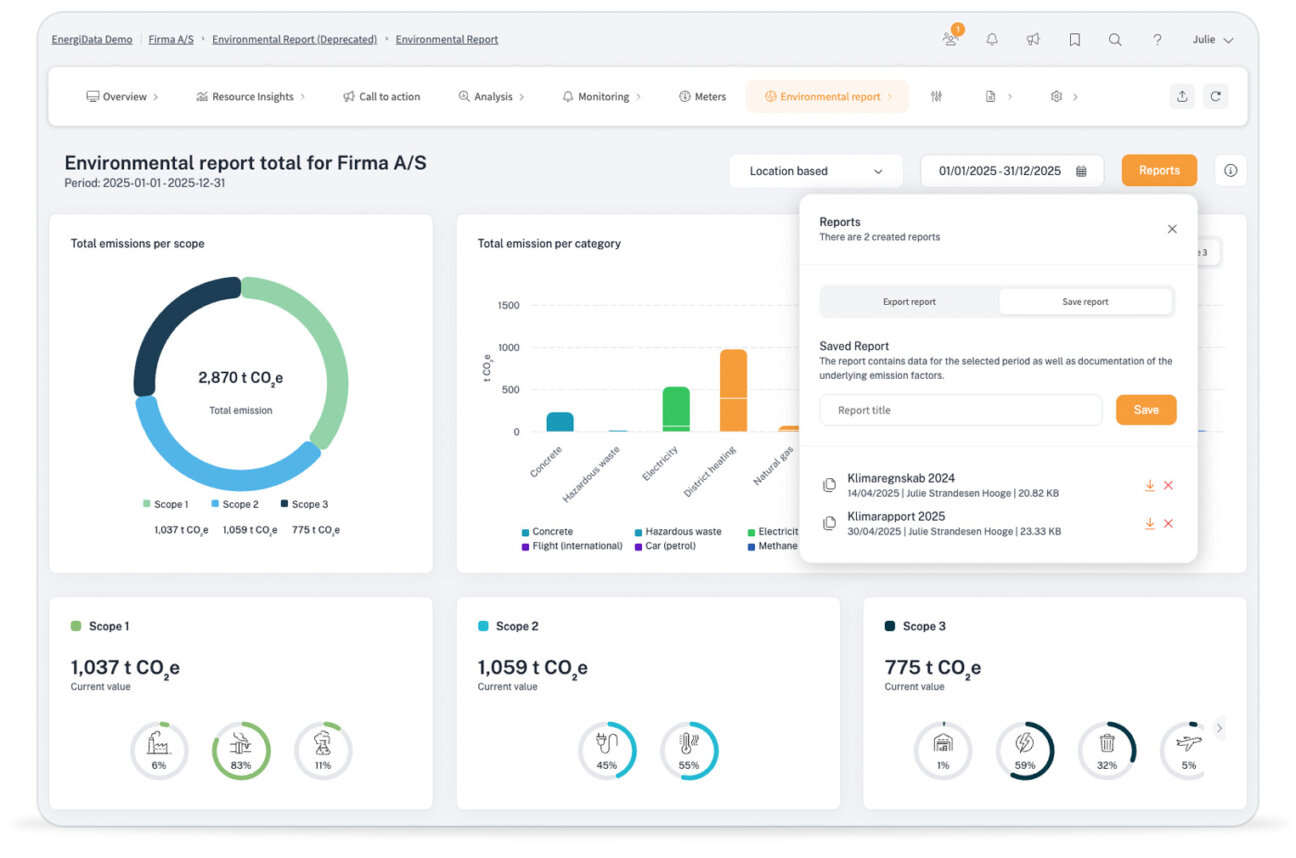The image size is (1296, 858).
Task: Click the help question mark icon
Action: coord(1157,40)
